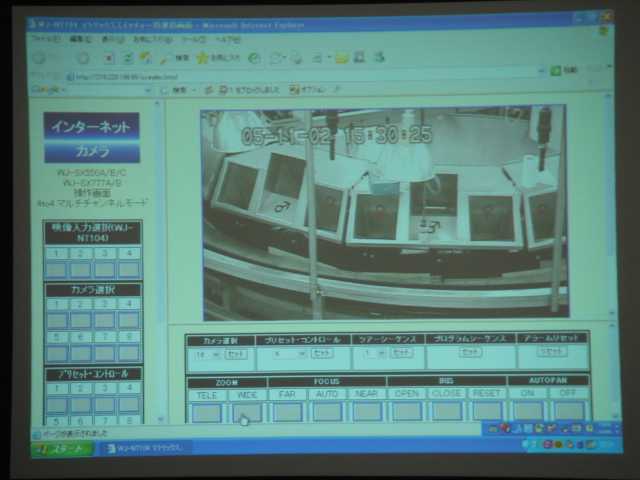Click the IE Favorites star icon

click(x=202, y=58)
